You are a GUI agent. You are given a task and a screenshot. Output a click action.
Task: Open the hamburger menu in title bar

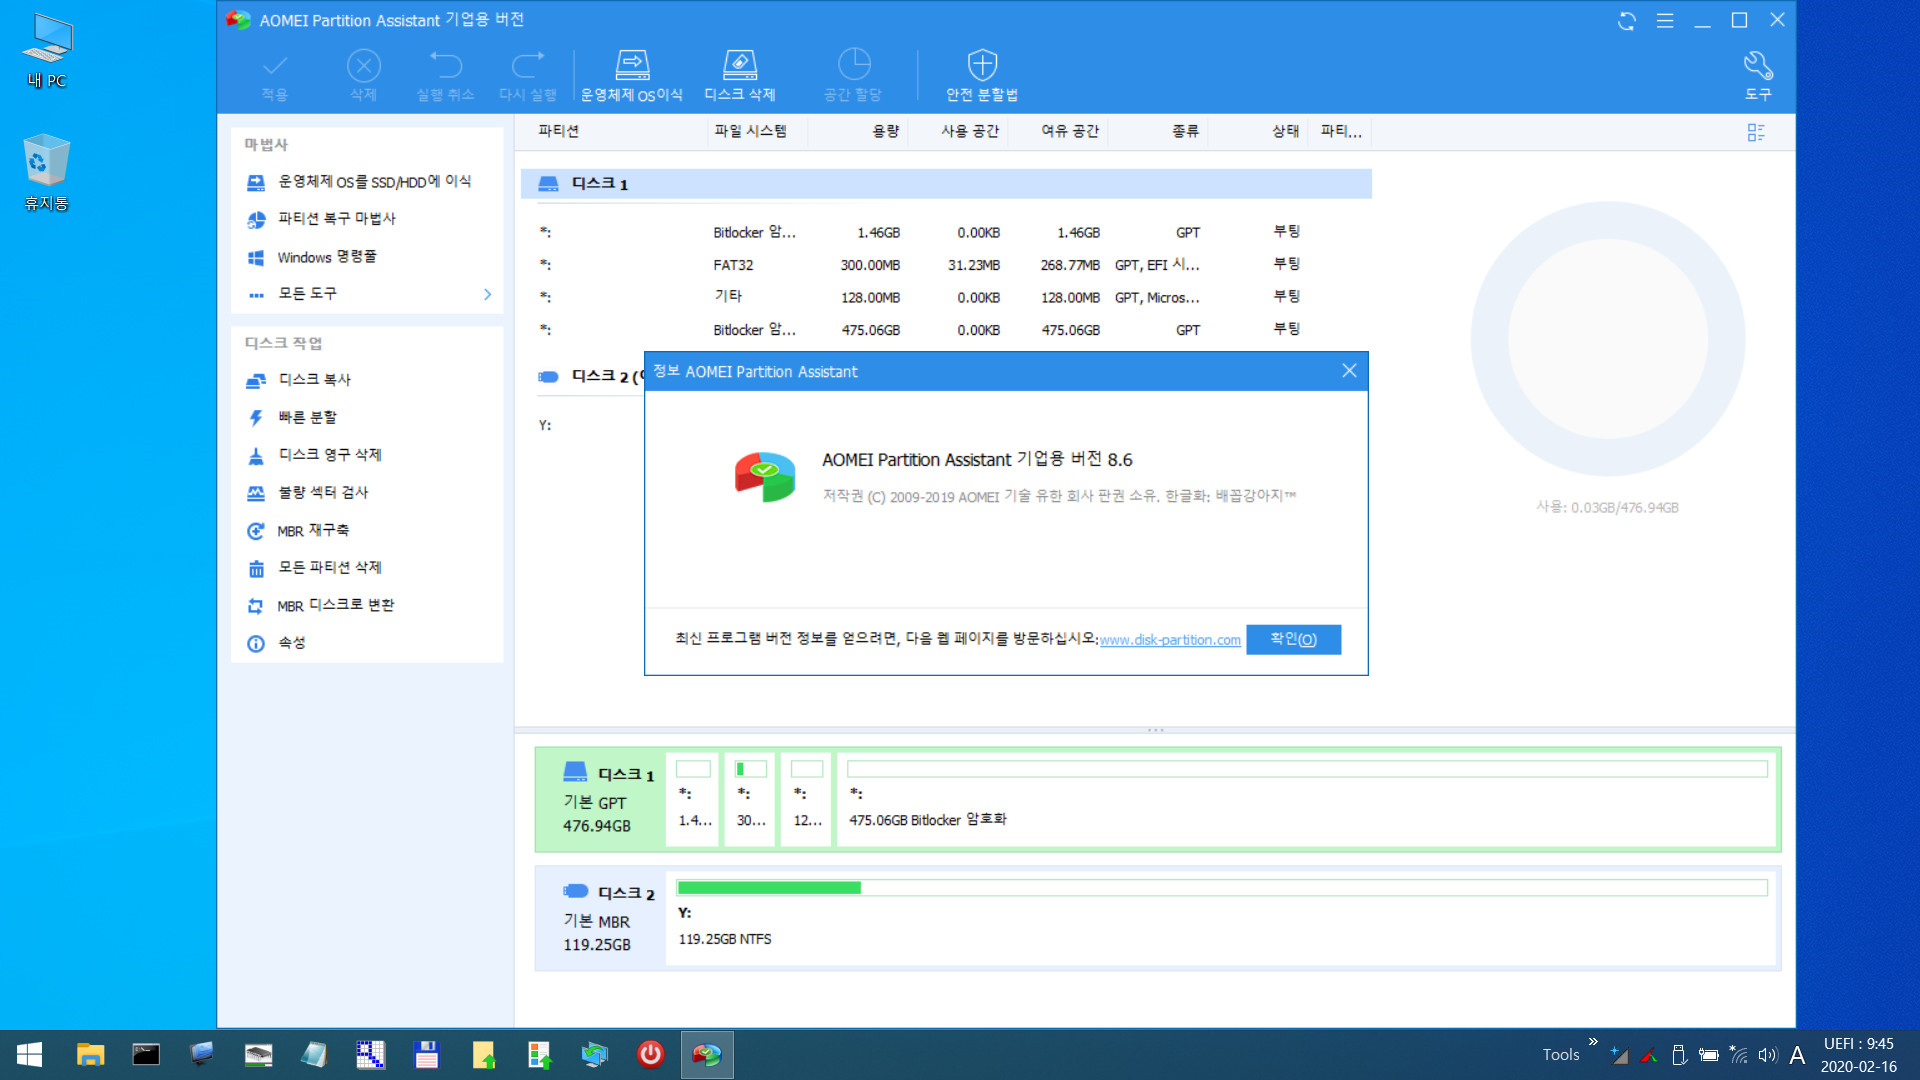[x=1665, y=21]
